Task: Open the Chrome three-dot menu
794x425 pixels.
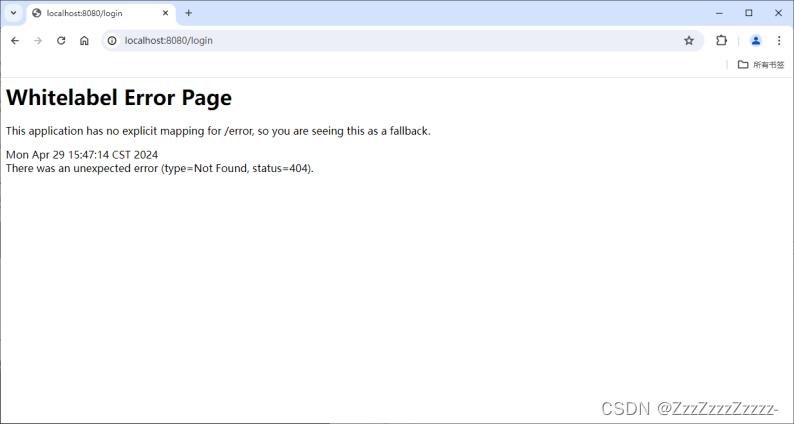Action: (779, 41)
